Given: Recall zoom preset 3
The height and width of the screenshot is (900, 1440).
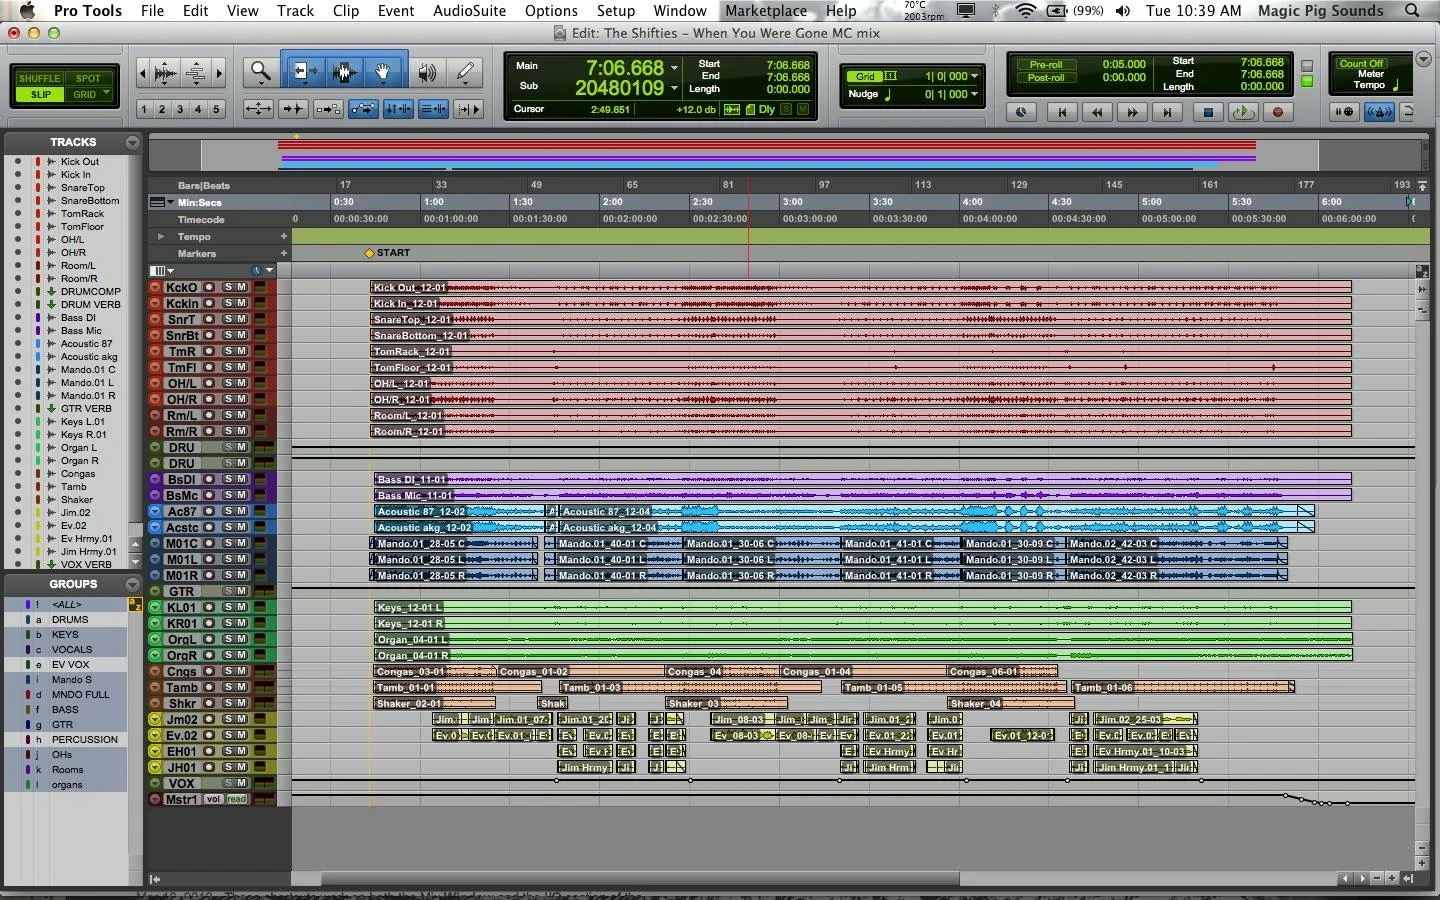Looking at the screenshot, I should [x=180, y=109].
